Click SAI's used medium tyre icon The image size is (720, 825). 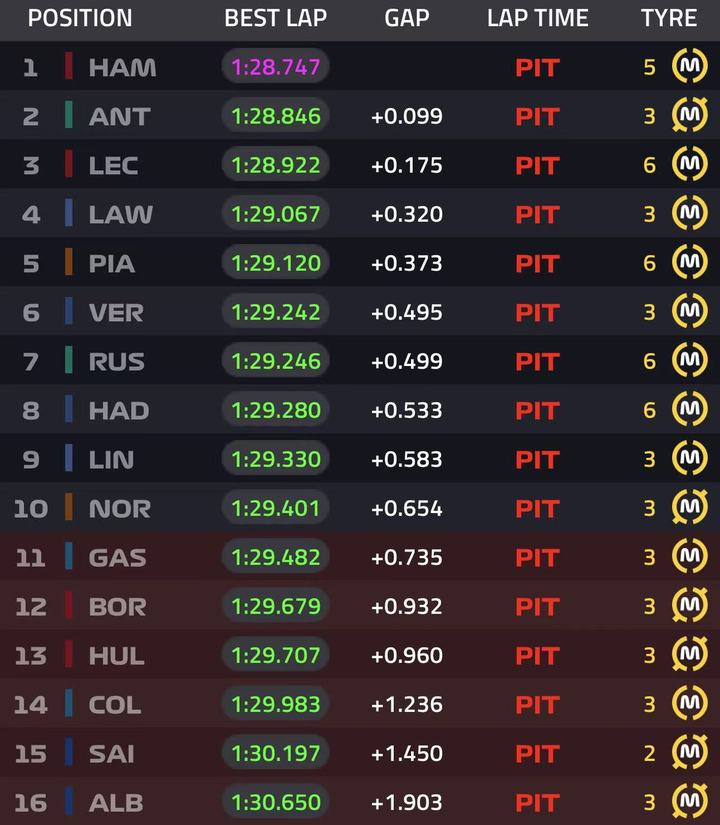(689, 752)
